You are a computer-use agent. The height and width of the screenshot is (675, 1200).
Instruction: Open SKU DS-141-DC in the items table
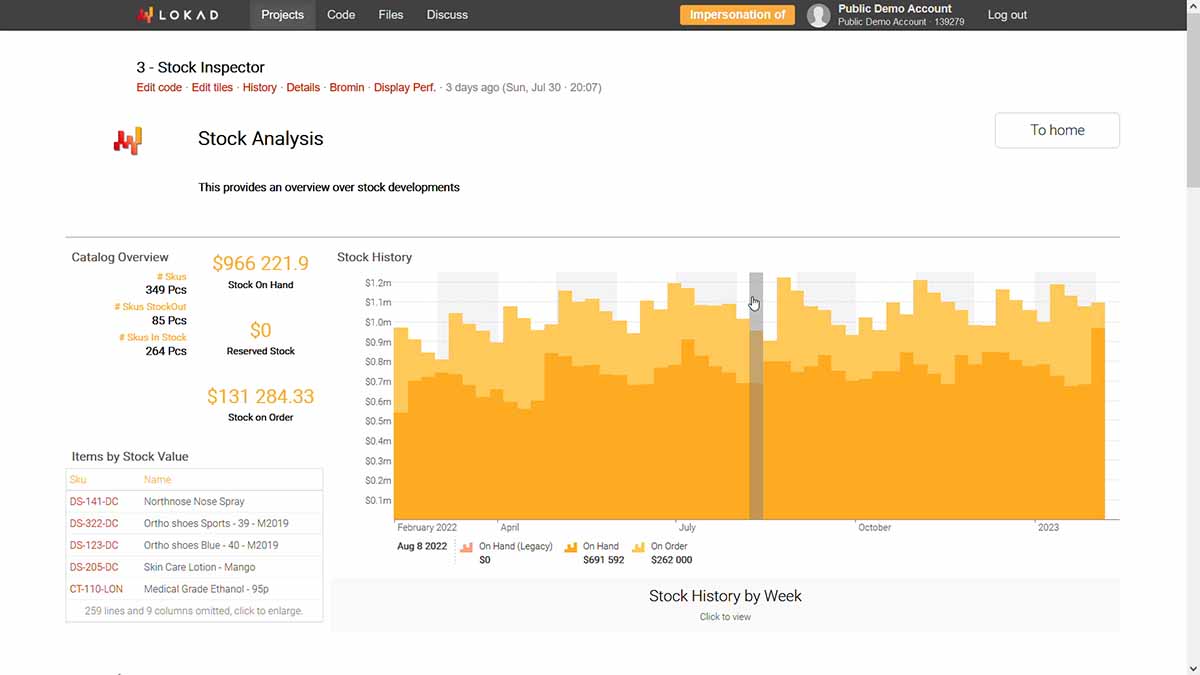point(94,502)
